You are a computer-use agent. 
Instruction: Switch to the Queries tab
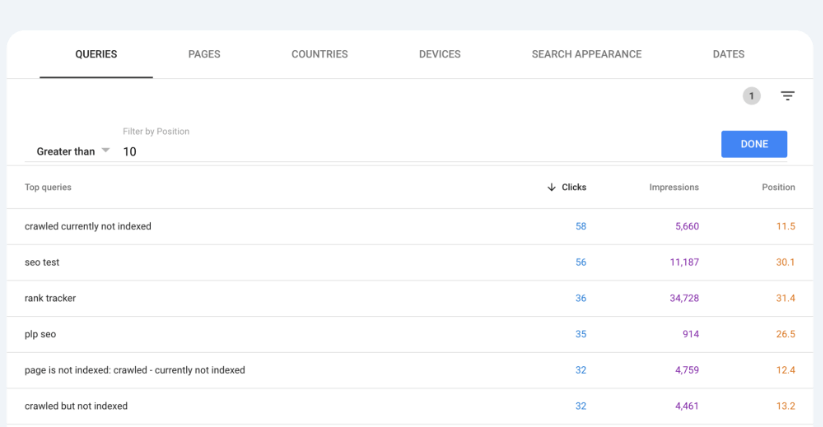tap(96, 54)
